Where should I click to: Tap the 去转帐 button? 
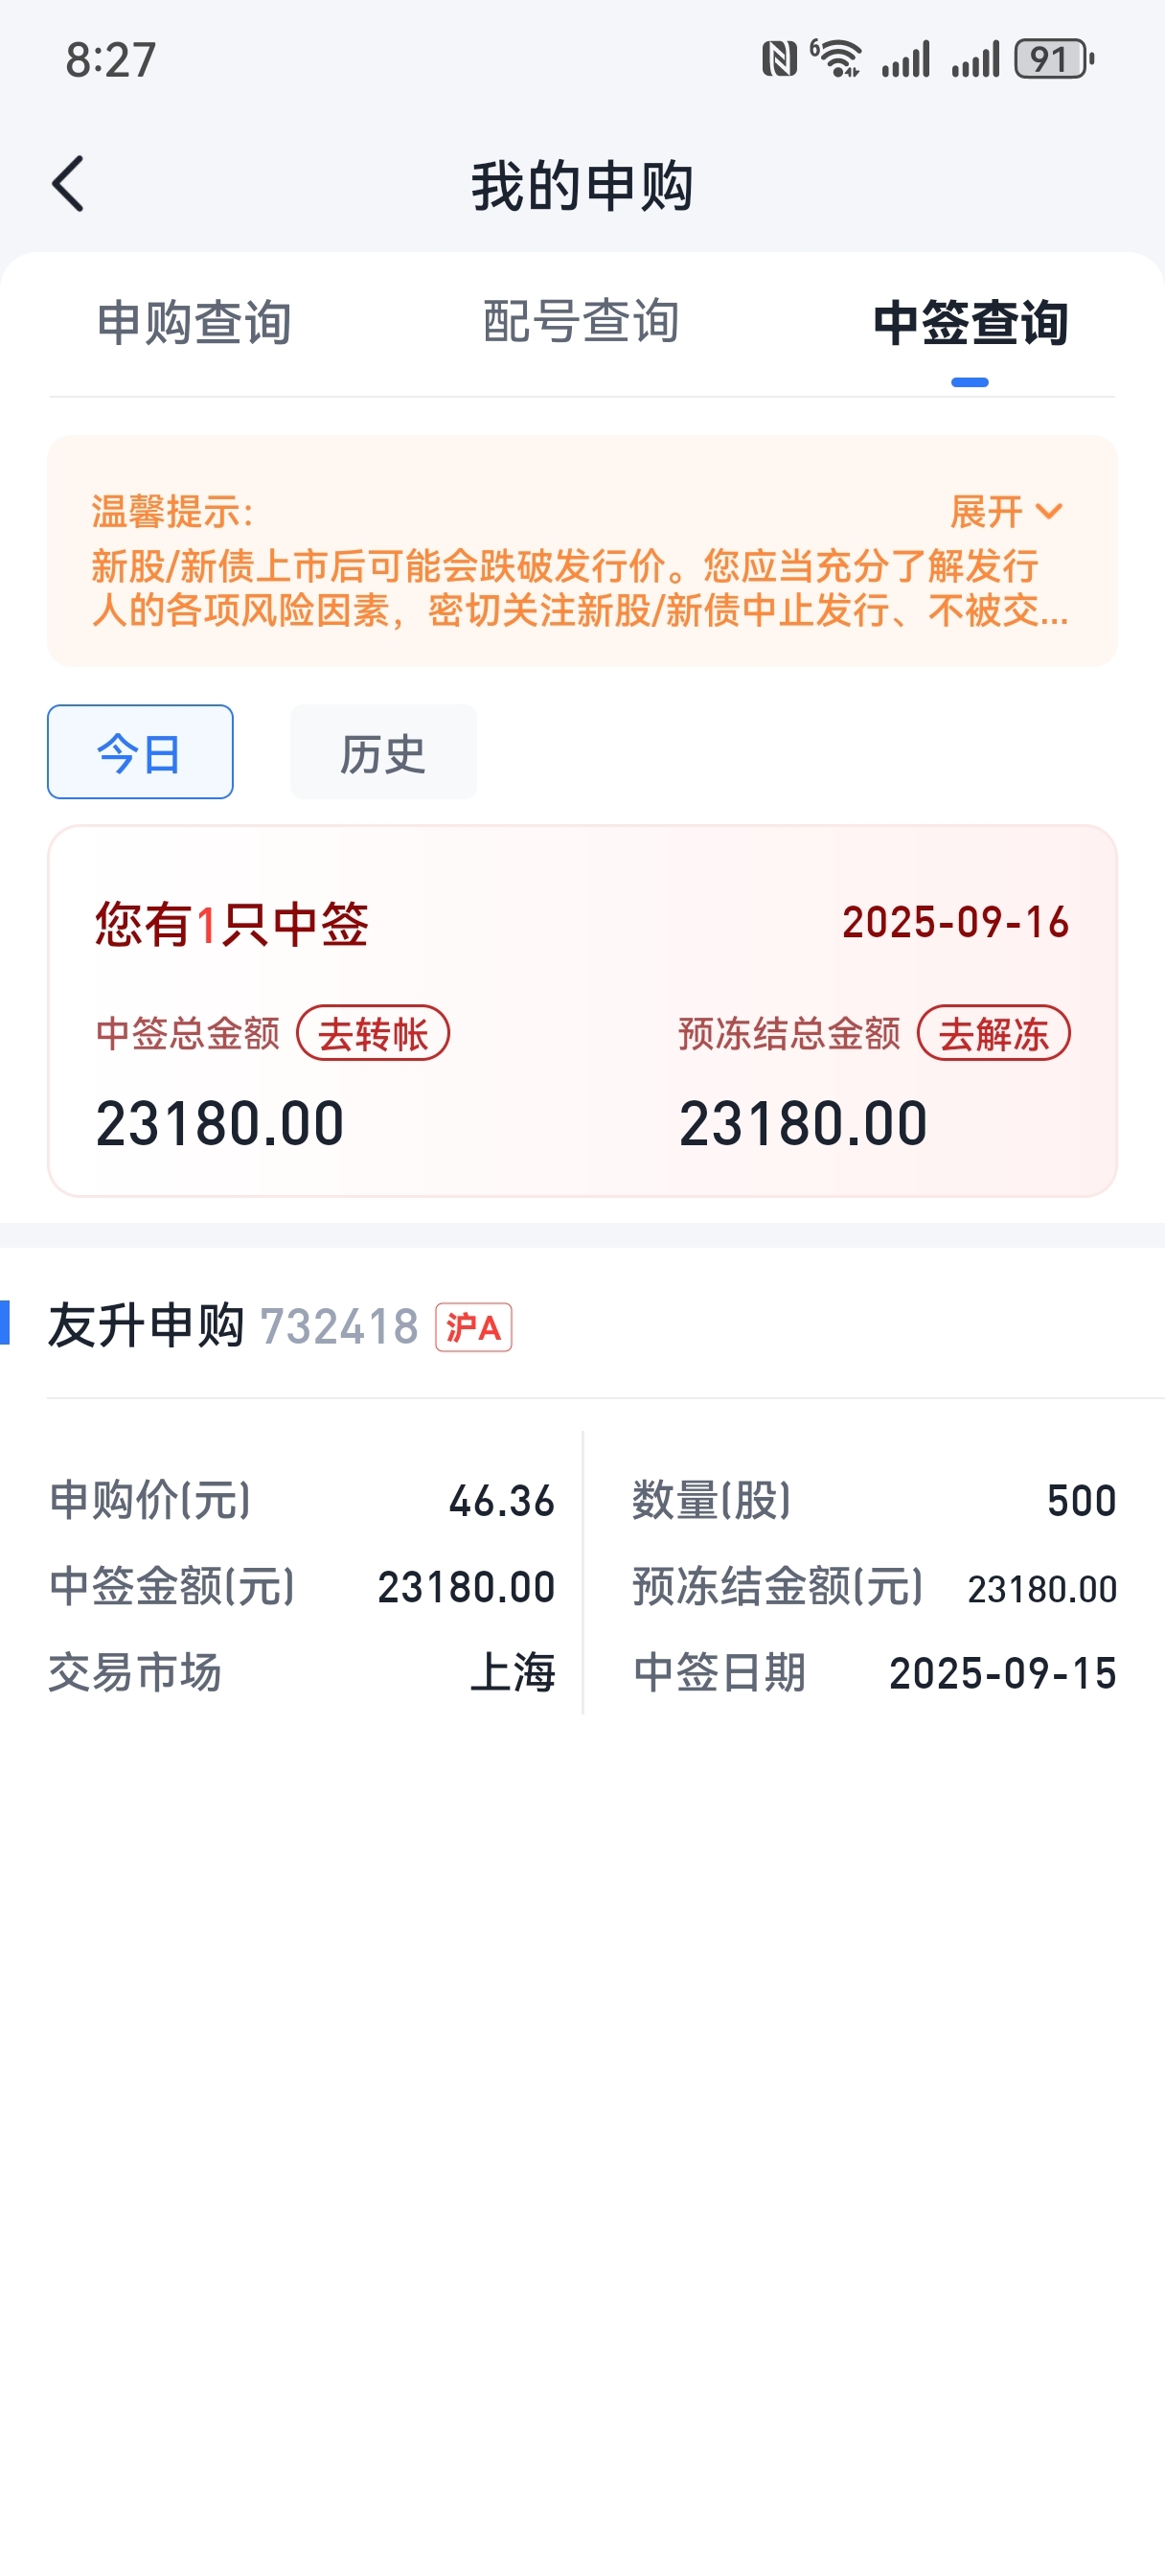373,1033
